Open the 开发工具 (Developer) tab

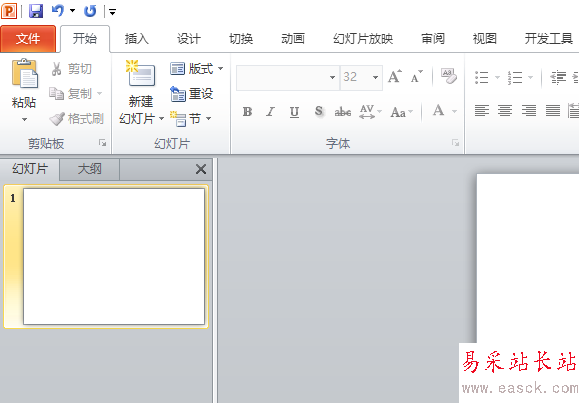point(549,38)
